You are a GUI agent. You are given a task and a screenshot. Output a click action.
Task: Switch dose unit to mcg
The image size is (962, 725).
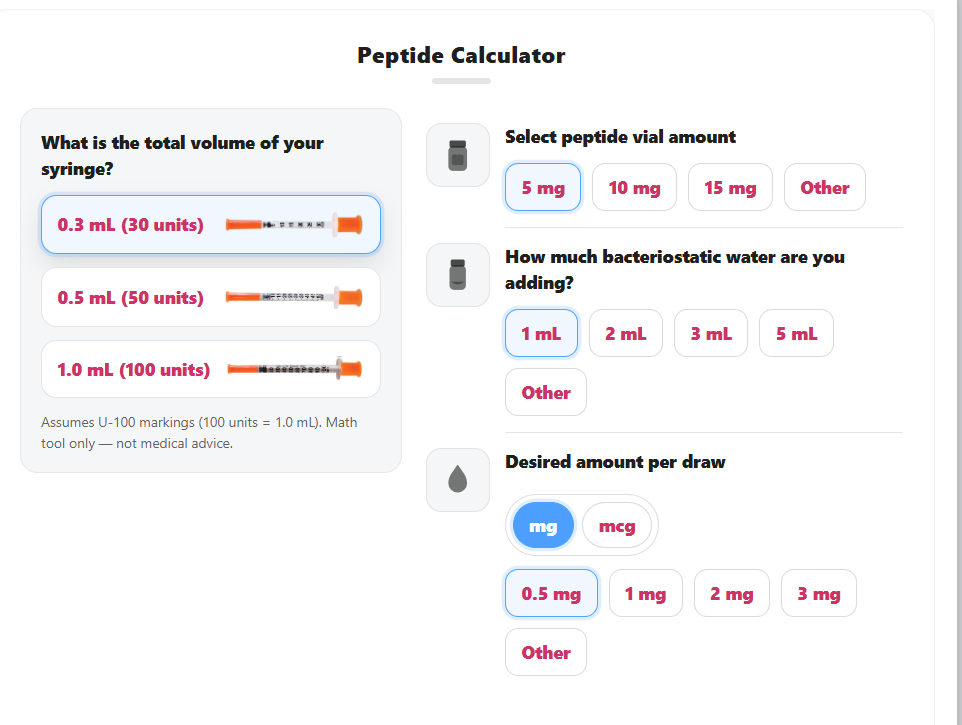[x=617, y=526]
